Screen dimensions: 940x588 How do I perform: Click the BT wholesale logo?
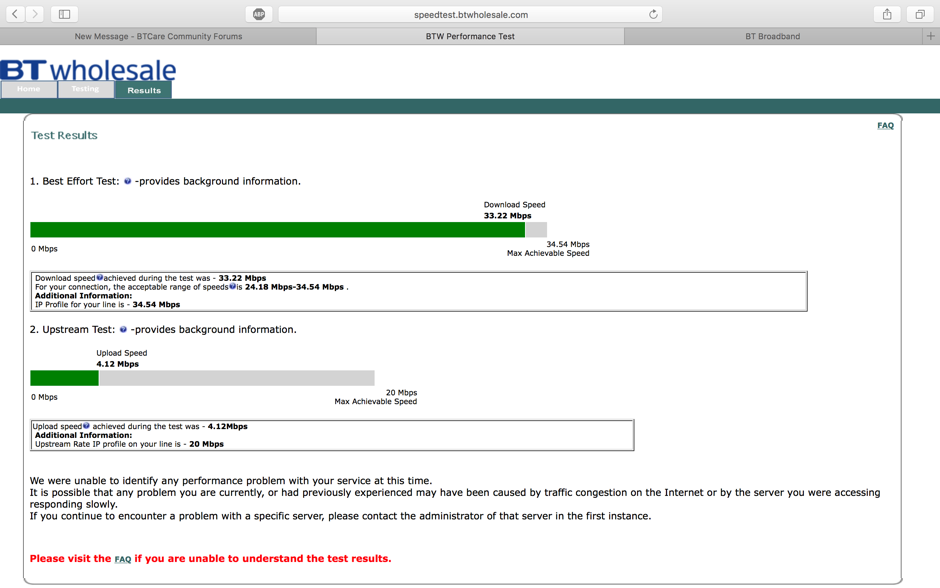click(88, 70)
